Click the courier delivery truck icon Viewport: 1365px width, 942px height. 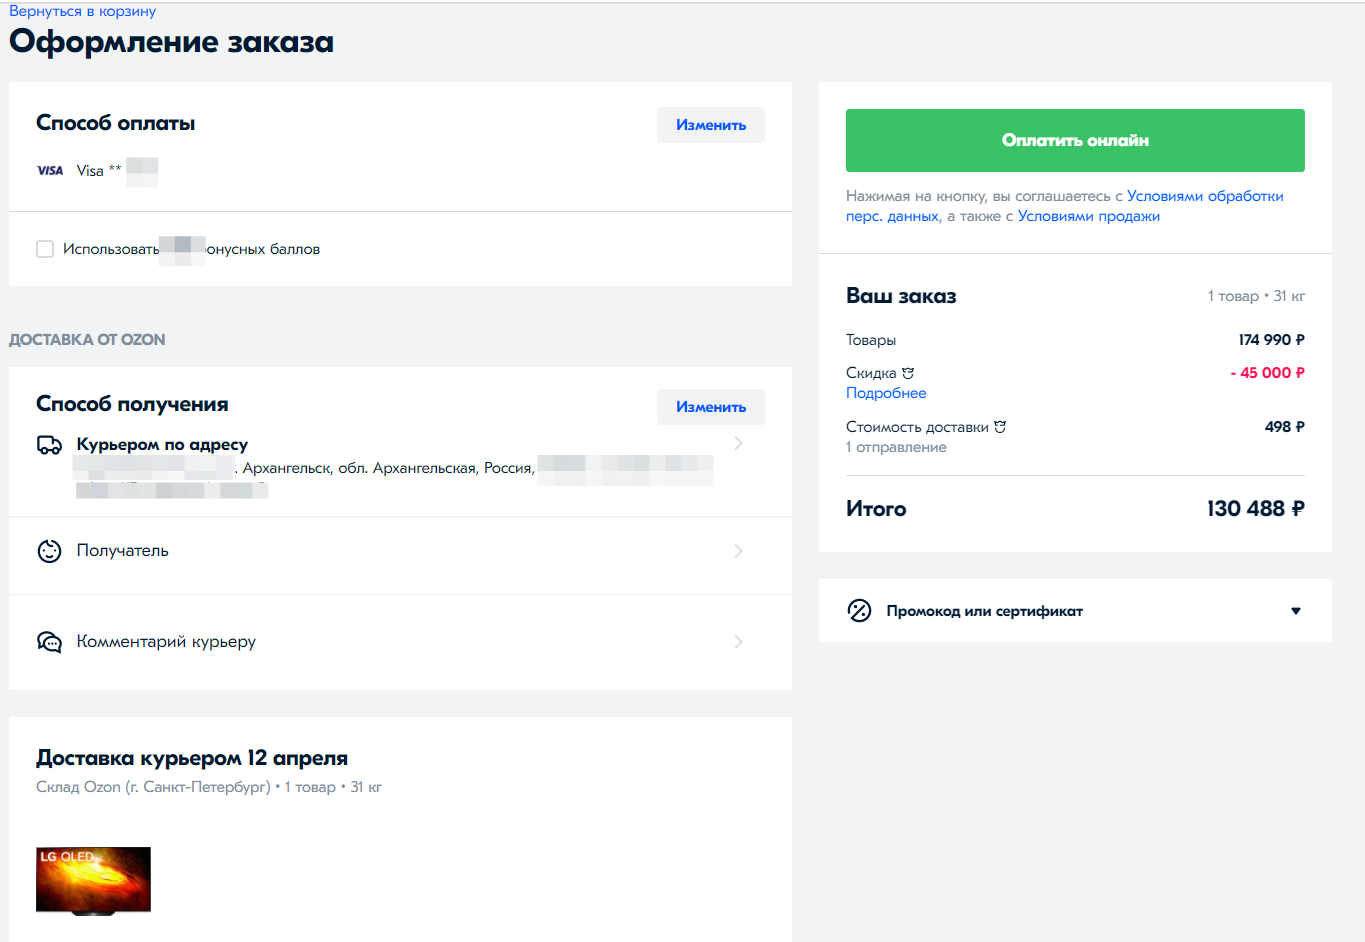(49, 445)
